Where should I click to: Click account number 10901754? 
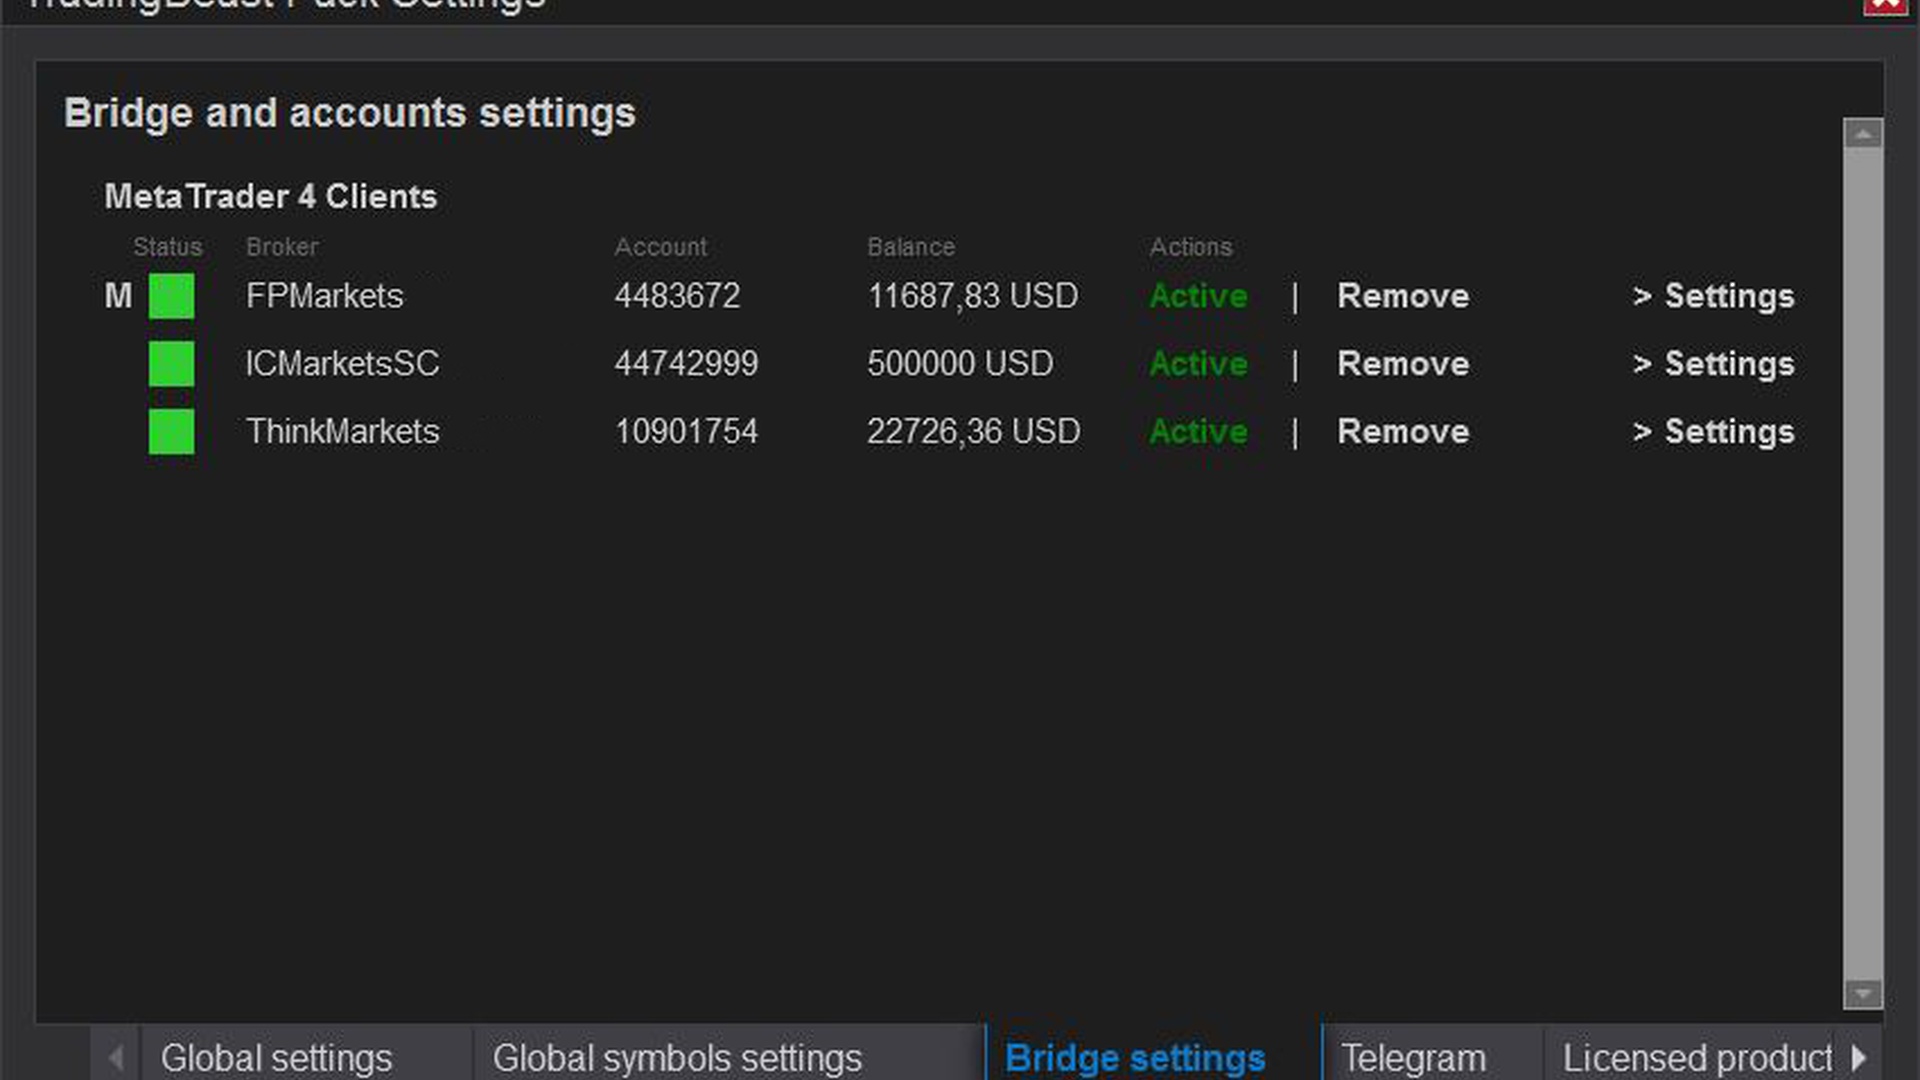pos(686,432)
